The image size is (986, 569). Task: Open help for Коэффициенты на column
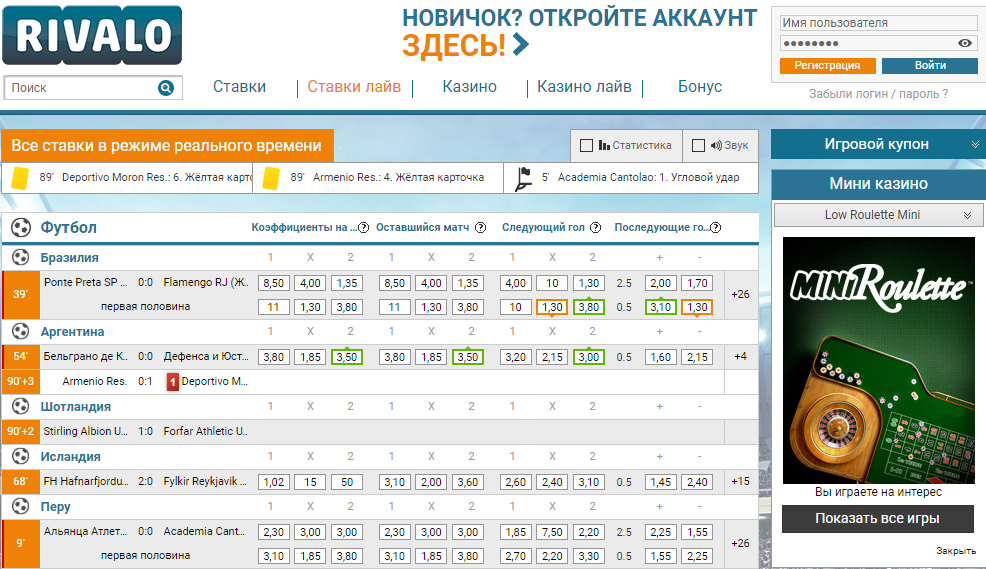(x=363, y=228)
